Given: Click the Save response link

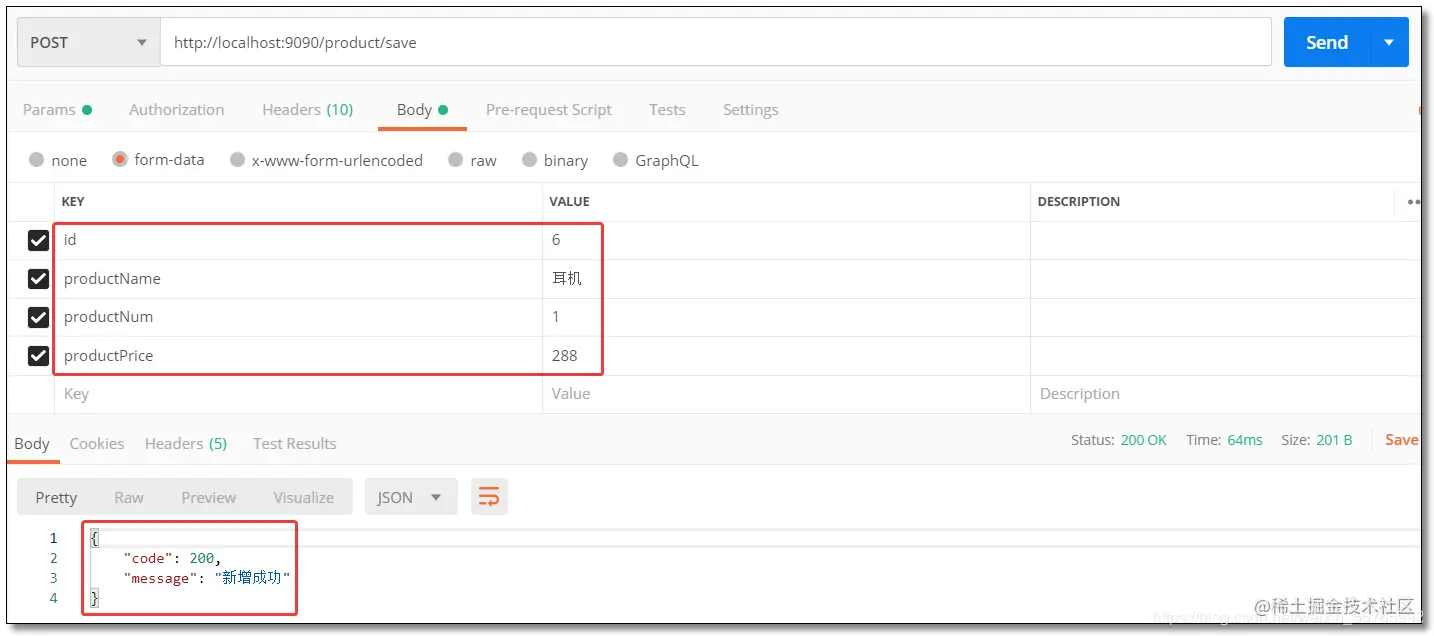Looking at the screenshot, I should pyautogui.click(x=1402, y=440).
